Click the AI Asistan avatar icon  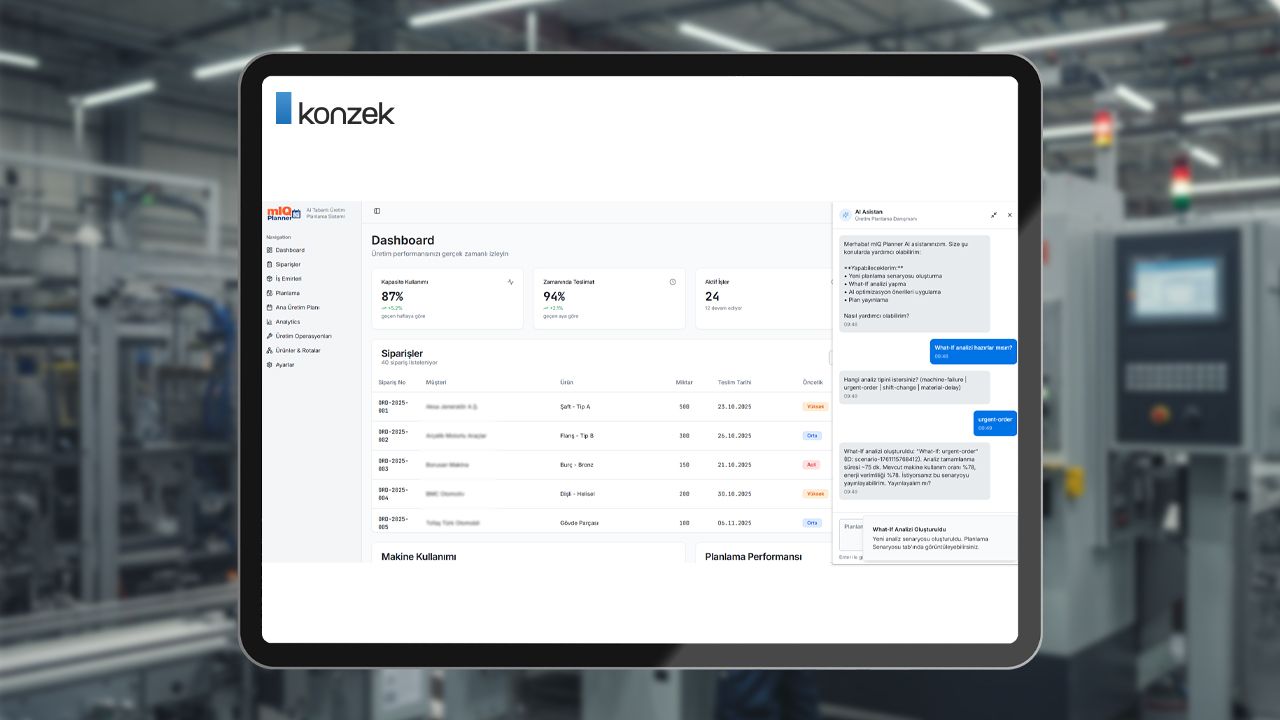(x=846, y=215)
